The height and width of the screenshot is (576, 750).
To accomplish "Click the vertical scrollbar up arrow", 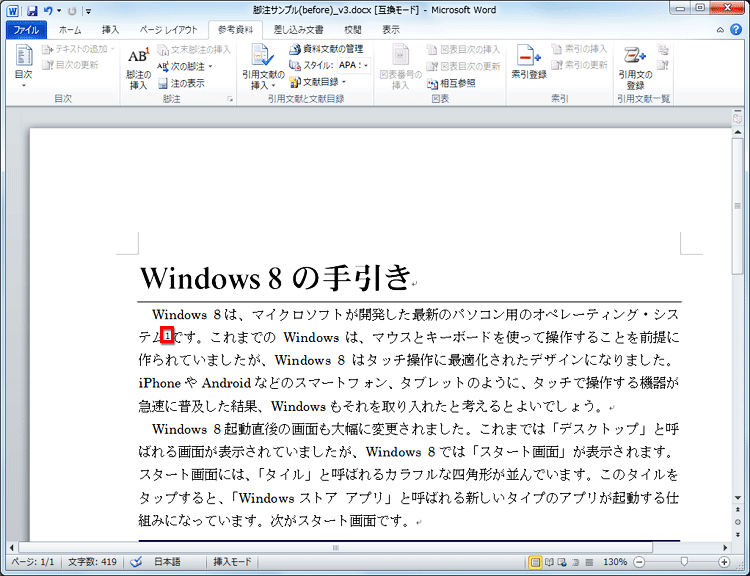I will (737, 133).
